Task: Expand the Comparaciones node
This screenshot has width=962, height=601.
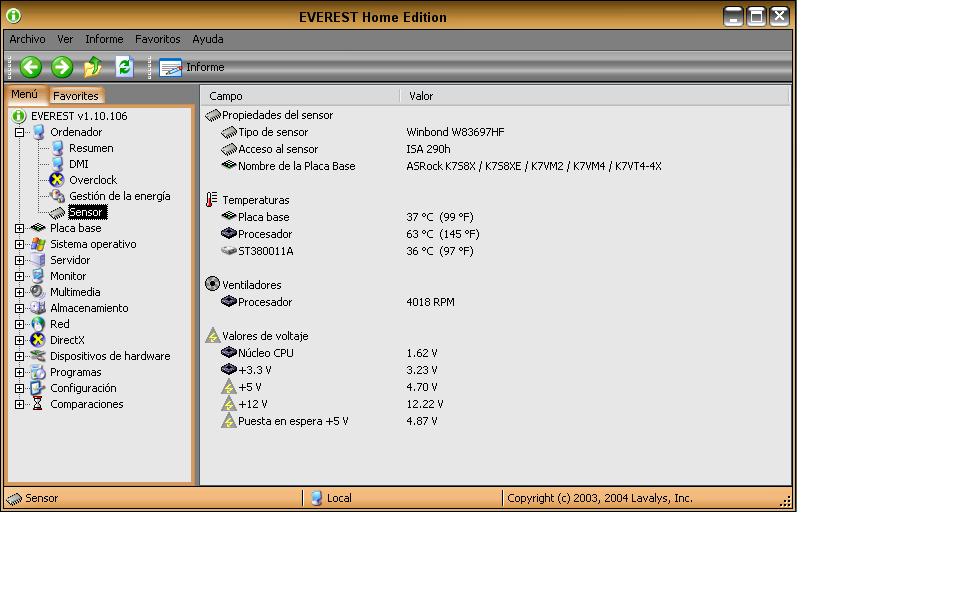Action: click(20, 404)
